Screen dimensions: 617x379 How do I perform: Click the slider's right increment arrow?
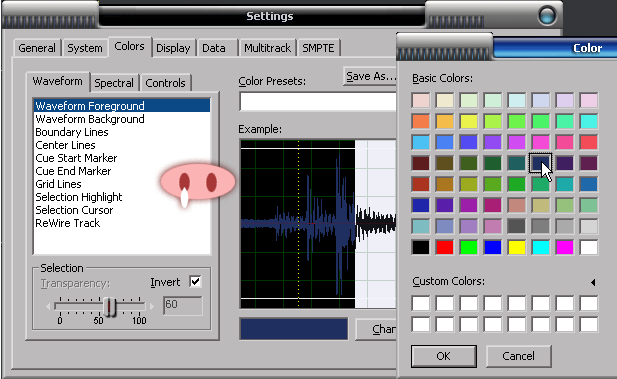151,306
